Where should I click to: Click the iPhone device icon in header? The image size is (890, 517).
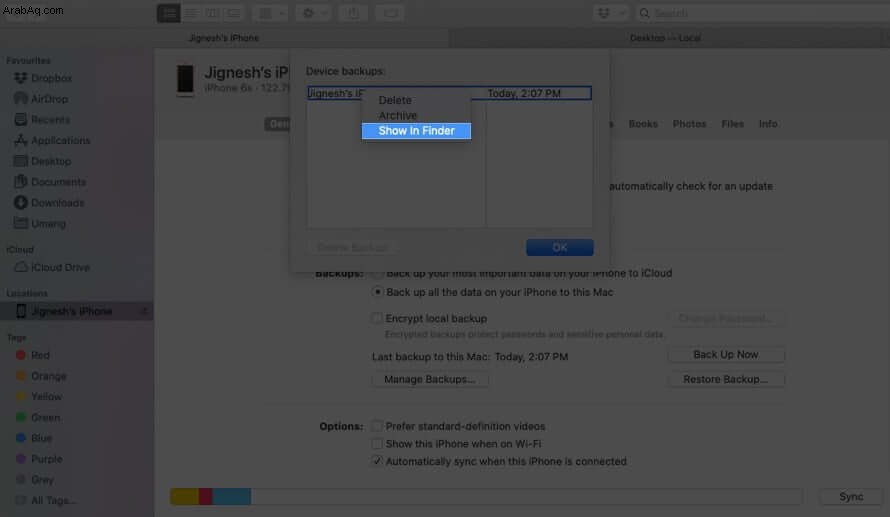coord(185,80)
